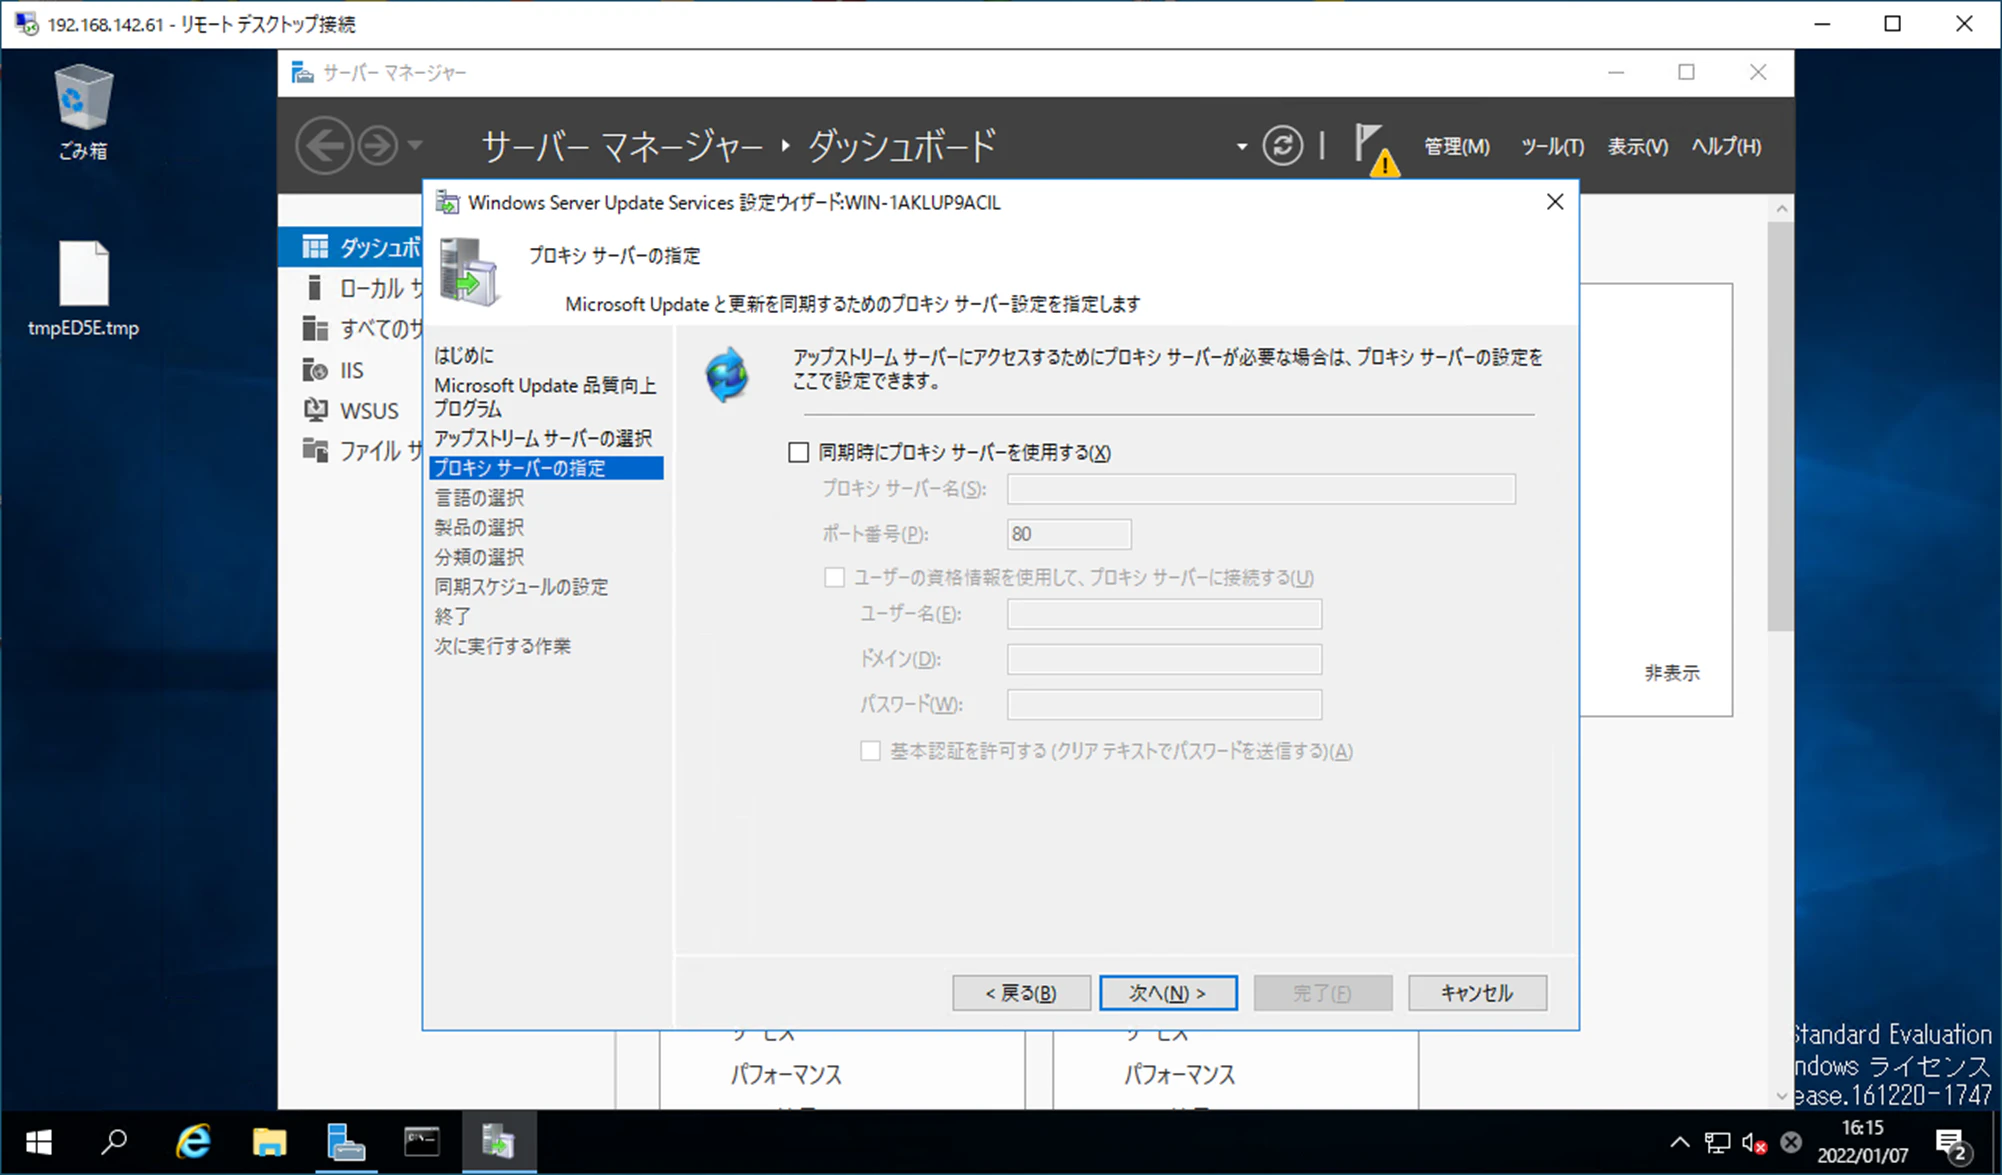
Task: Select '分類の選択' wizard step
Action: coord(479,557)
